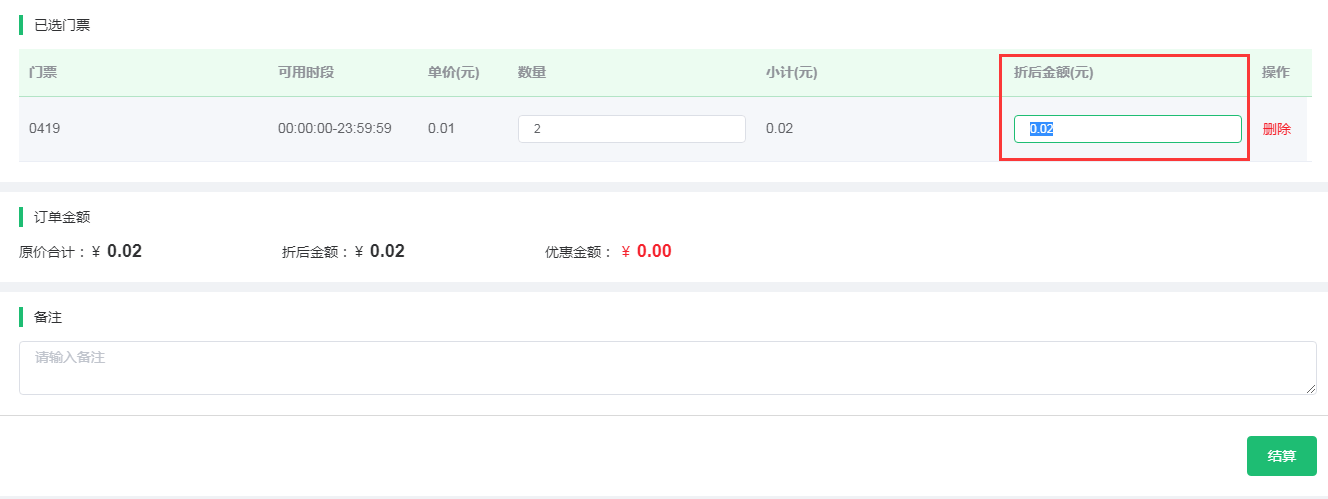Click the 单价(元) column header
This screenshot has height=499, width=1328.
pyautogui.click(x=453, y=73)
